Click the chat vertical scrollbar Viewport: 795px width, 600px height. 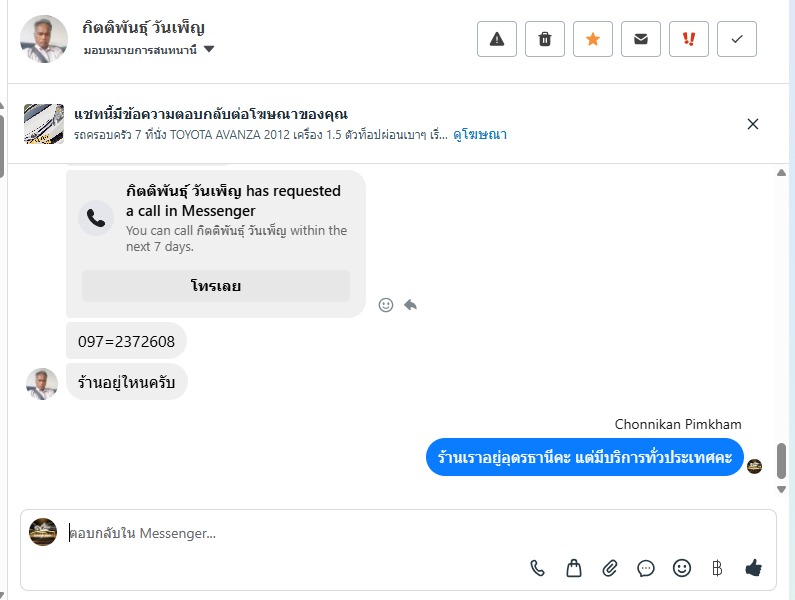[x=781, y=463]
